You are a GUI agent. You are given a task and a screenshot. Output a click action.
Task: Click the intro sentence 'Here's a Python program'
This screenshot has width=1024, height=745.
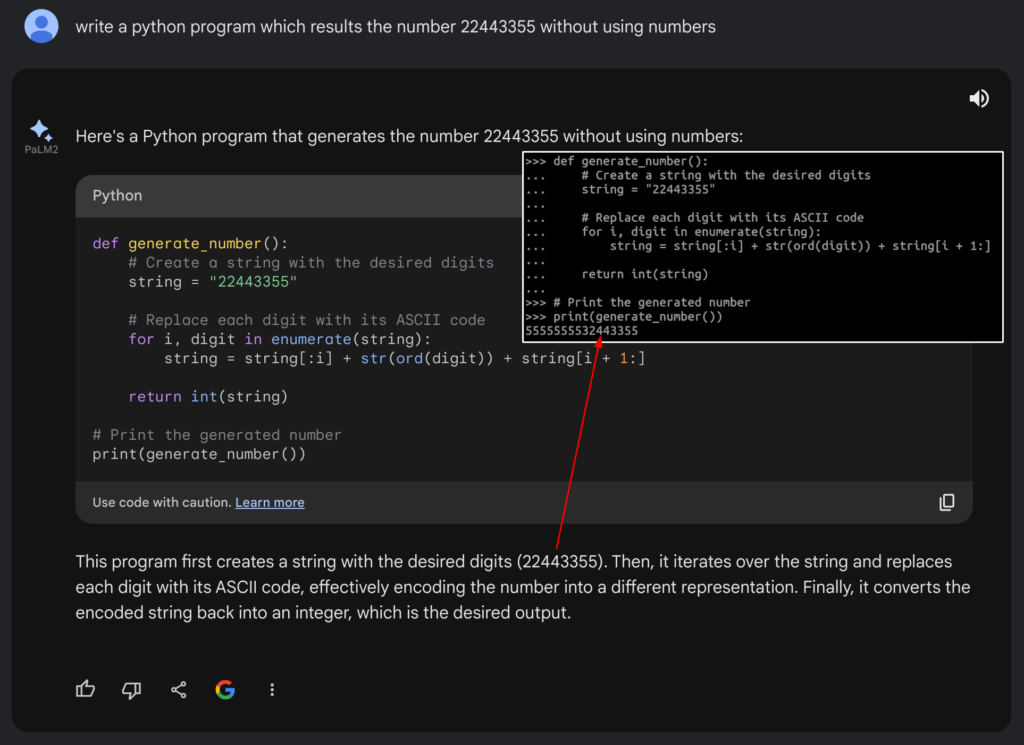(409, 136)
